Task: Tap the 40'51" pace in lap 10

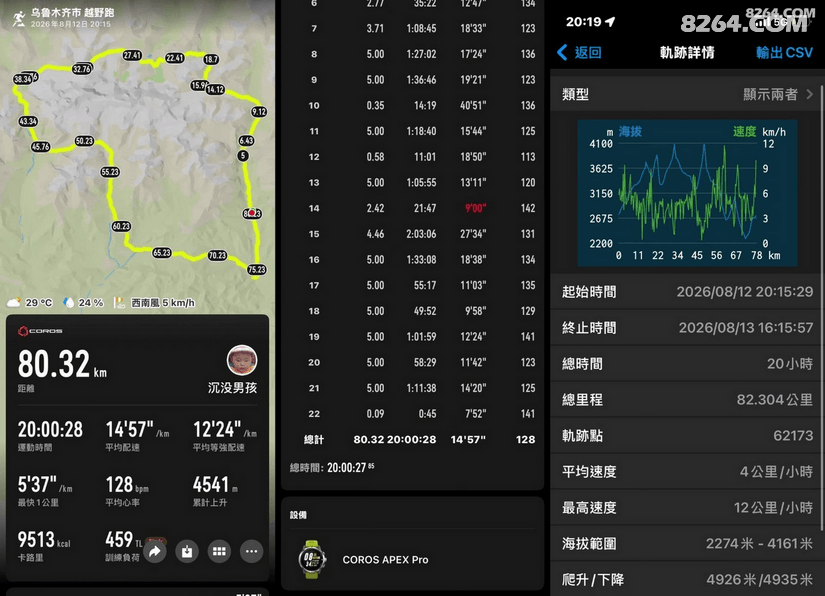Action: [473, 105]
